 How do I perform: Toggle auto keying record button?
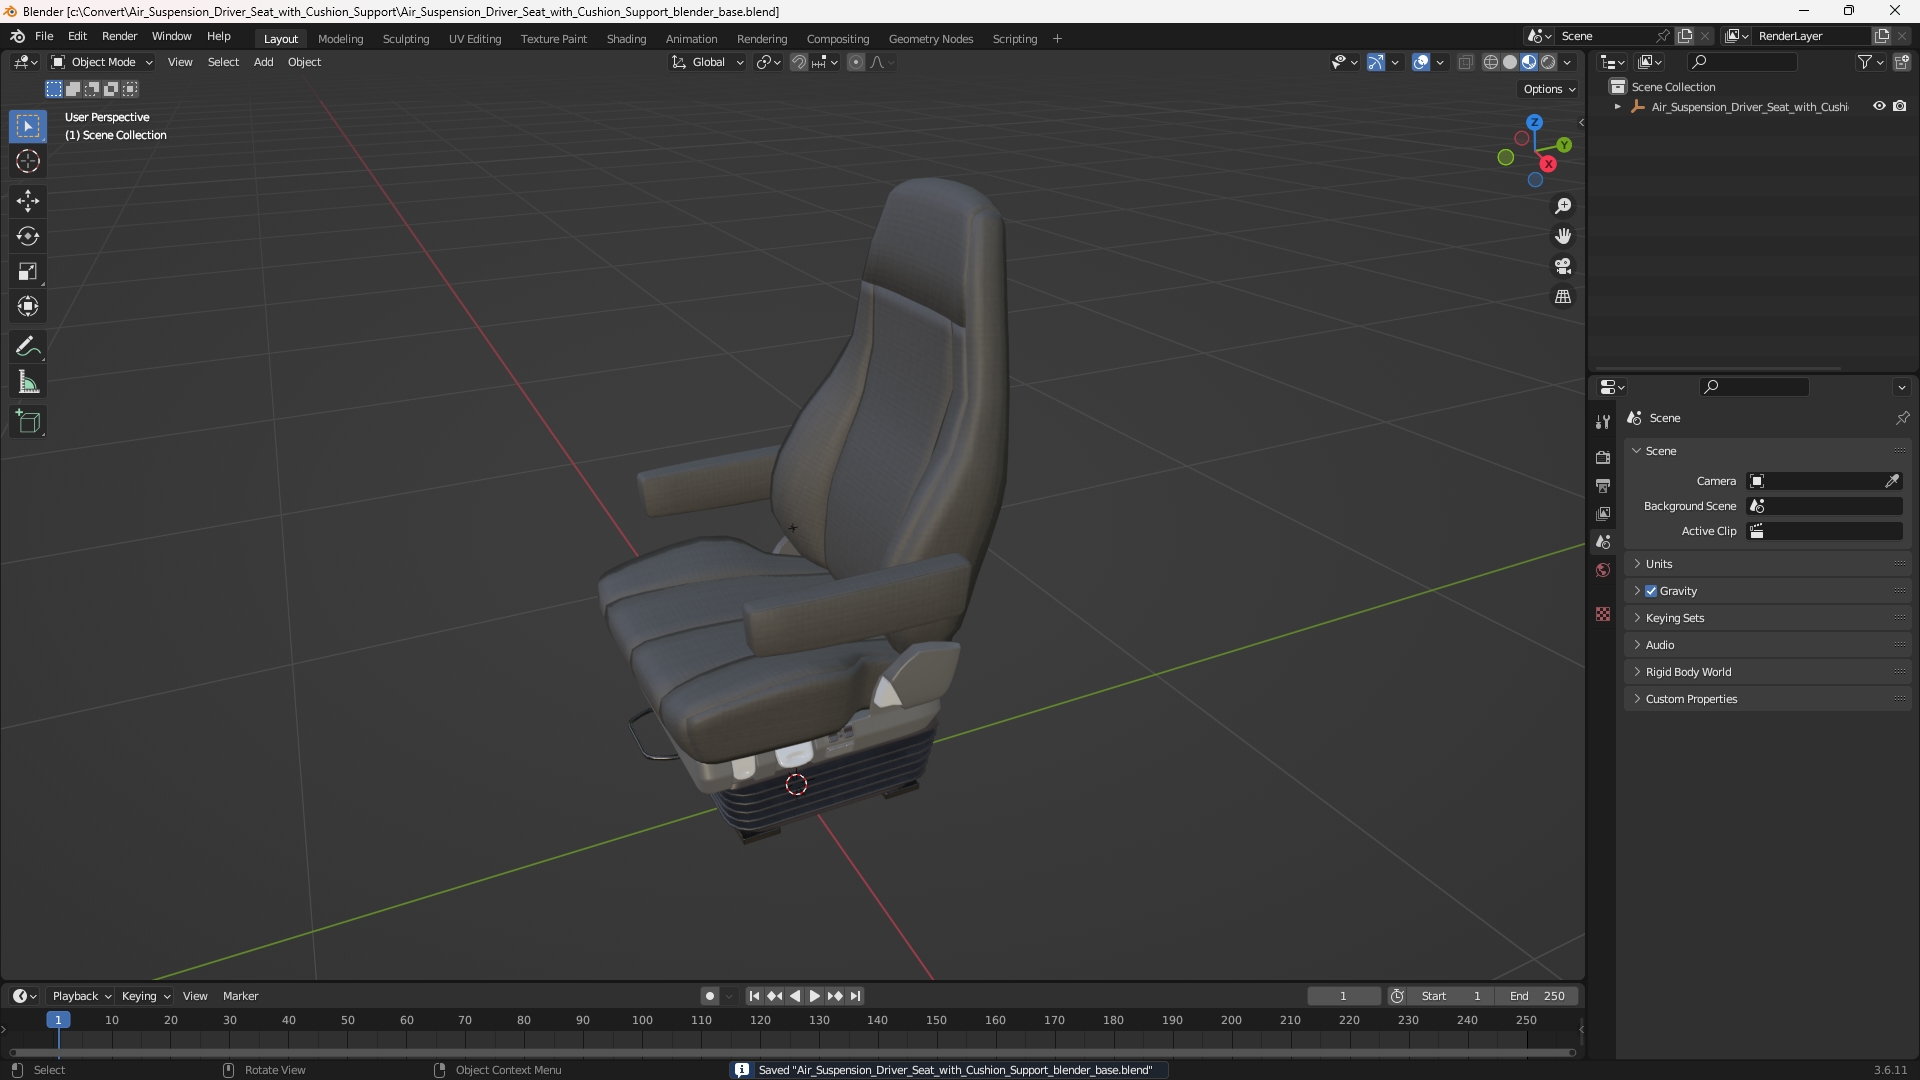[x=709, y=996]
